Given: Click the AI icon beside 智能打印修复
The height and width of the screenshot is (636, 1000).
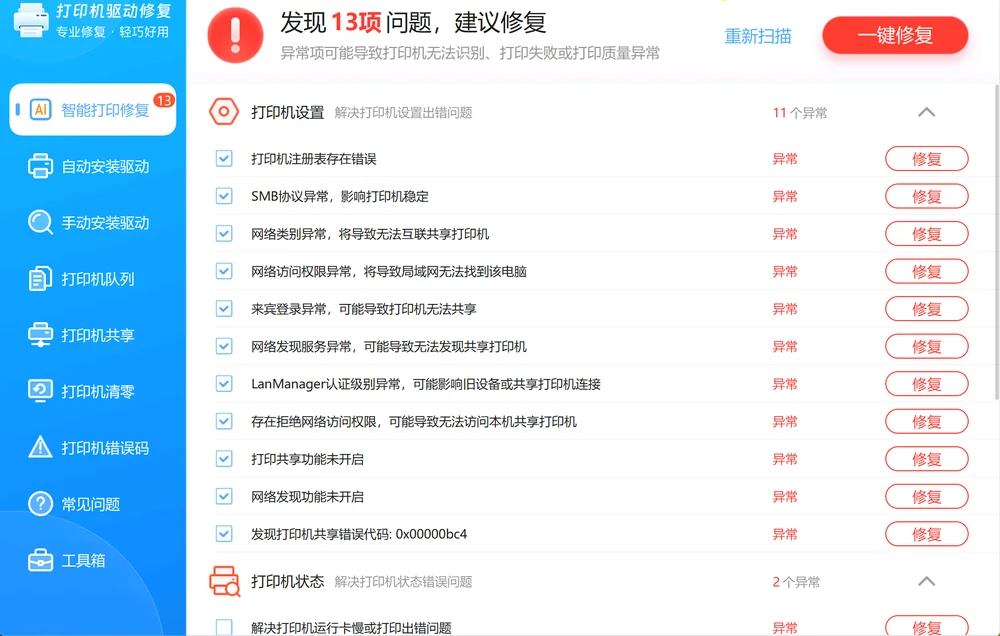Looking at the screenshot, I should pos(41,110).
